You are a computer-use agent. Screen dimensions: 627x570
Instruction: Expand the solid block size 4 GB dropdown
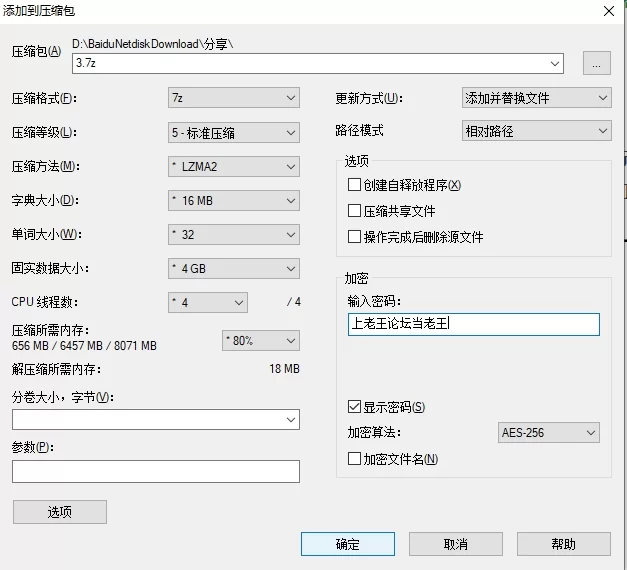pos(234,269)
